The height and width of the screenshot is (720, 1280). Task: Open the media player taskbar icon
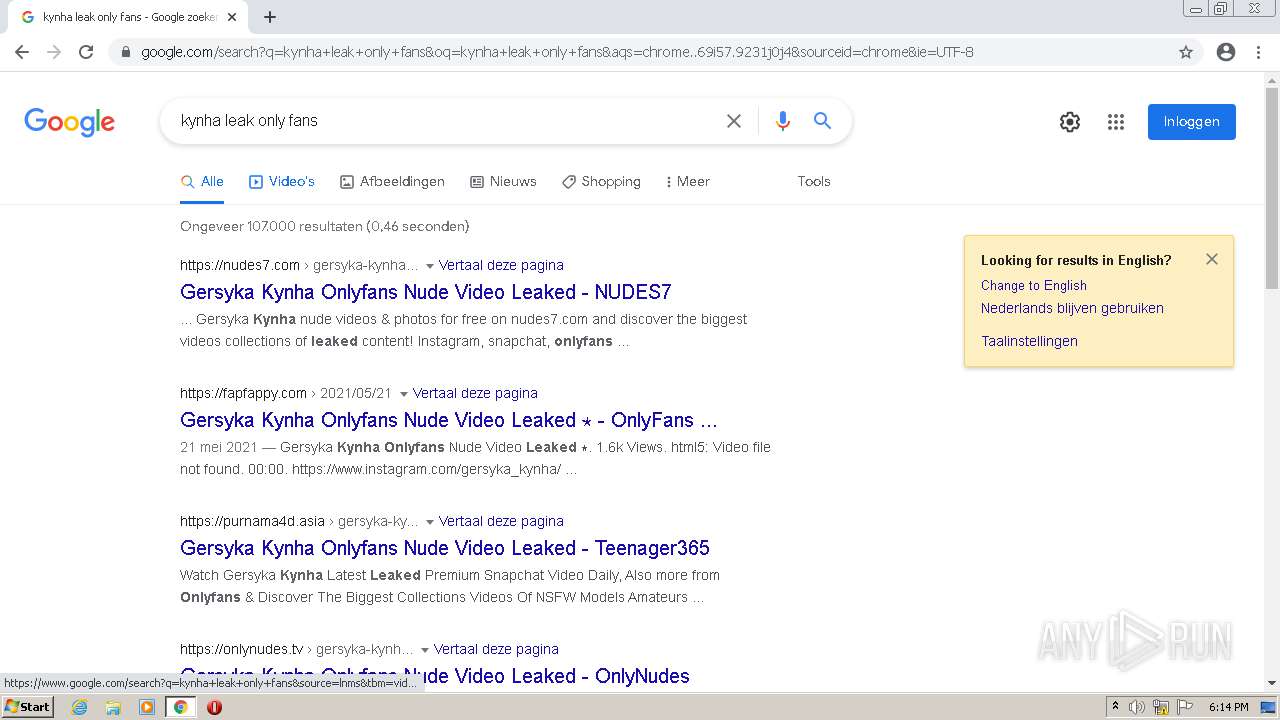pos(147,707)
